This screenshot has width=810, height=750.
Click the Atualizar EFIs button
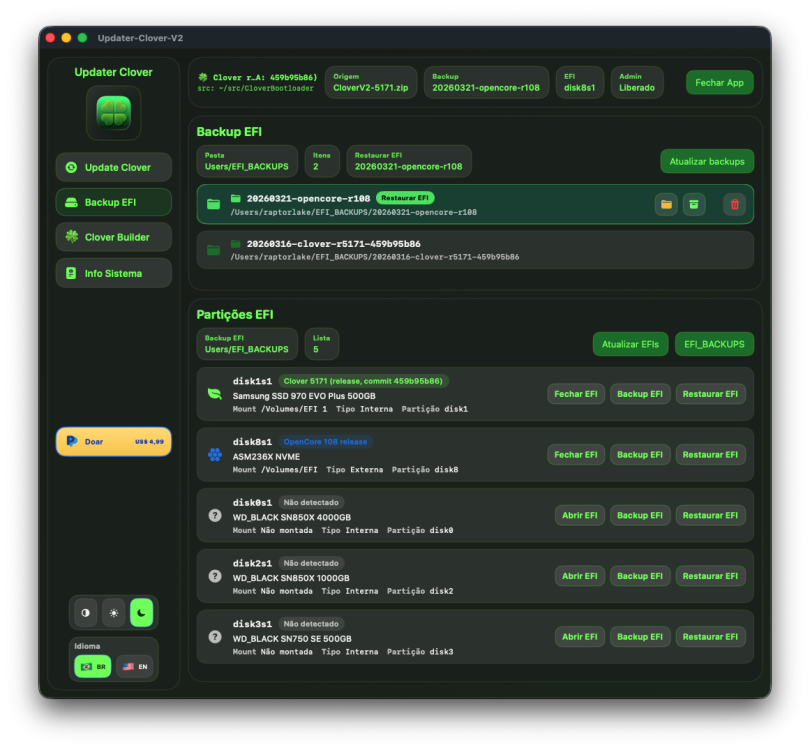click(x=630, y=344)
